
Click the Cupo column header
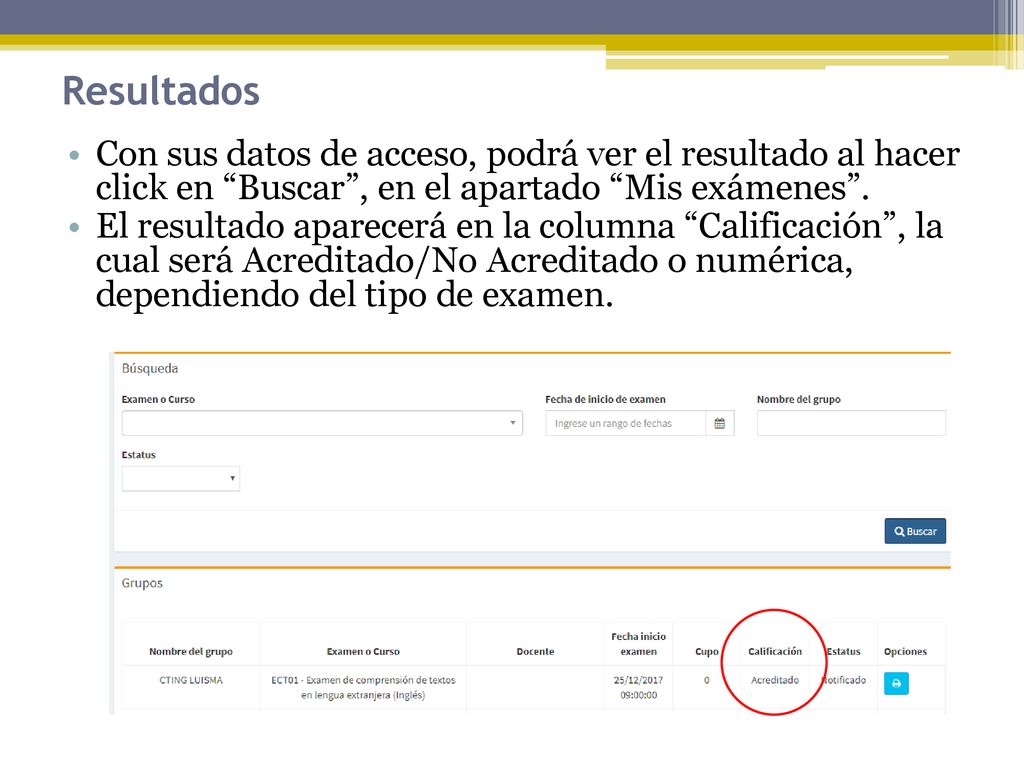707,651
